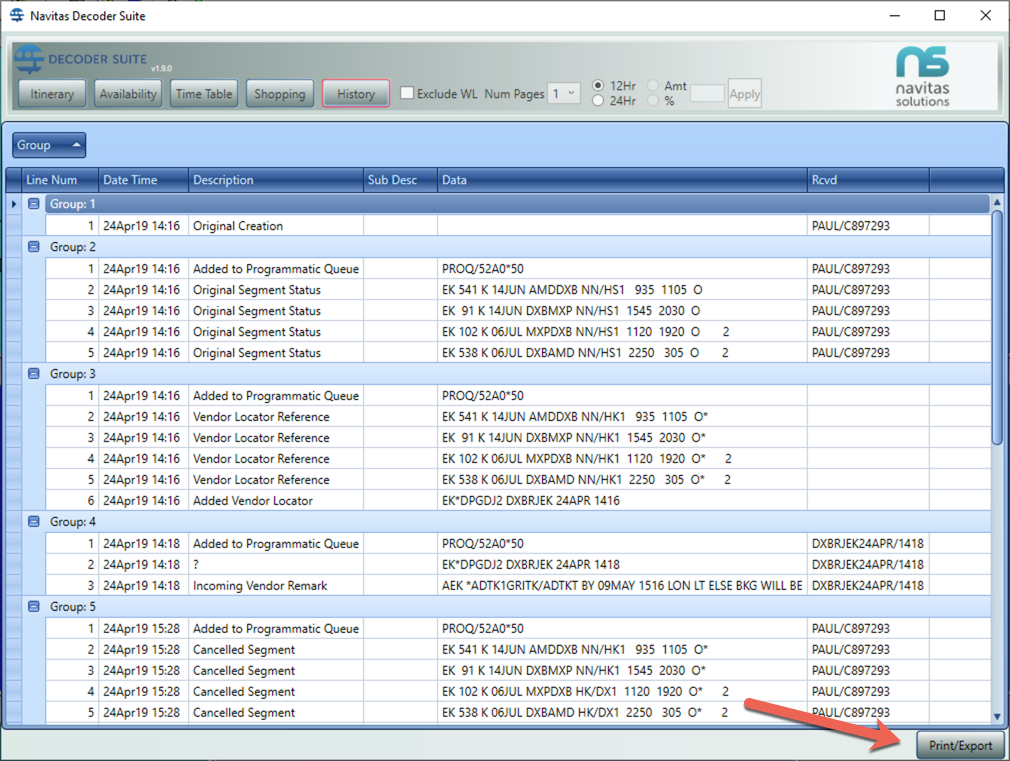This screenshot has height=761, width=1010.
Task: Click the Print/Export button
Action: tap(960, 746)
